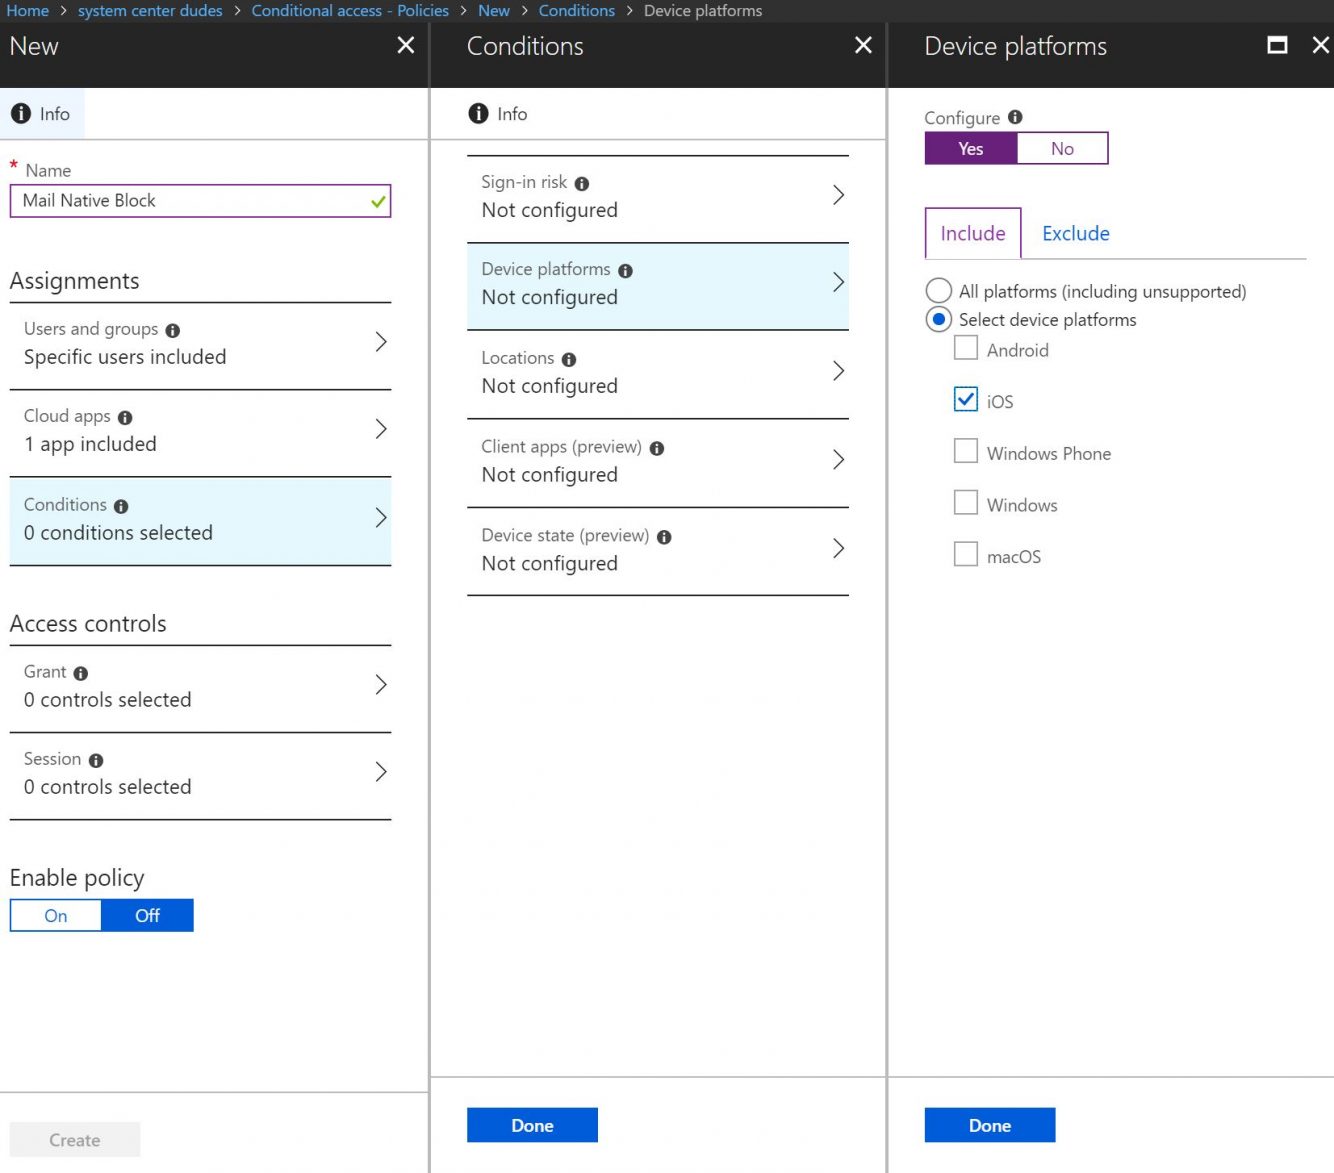This screenshot has height=1173, width=1334.
Task: Click the info icon beside Configure
Action: coord(1014,117)
